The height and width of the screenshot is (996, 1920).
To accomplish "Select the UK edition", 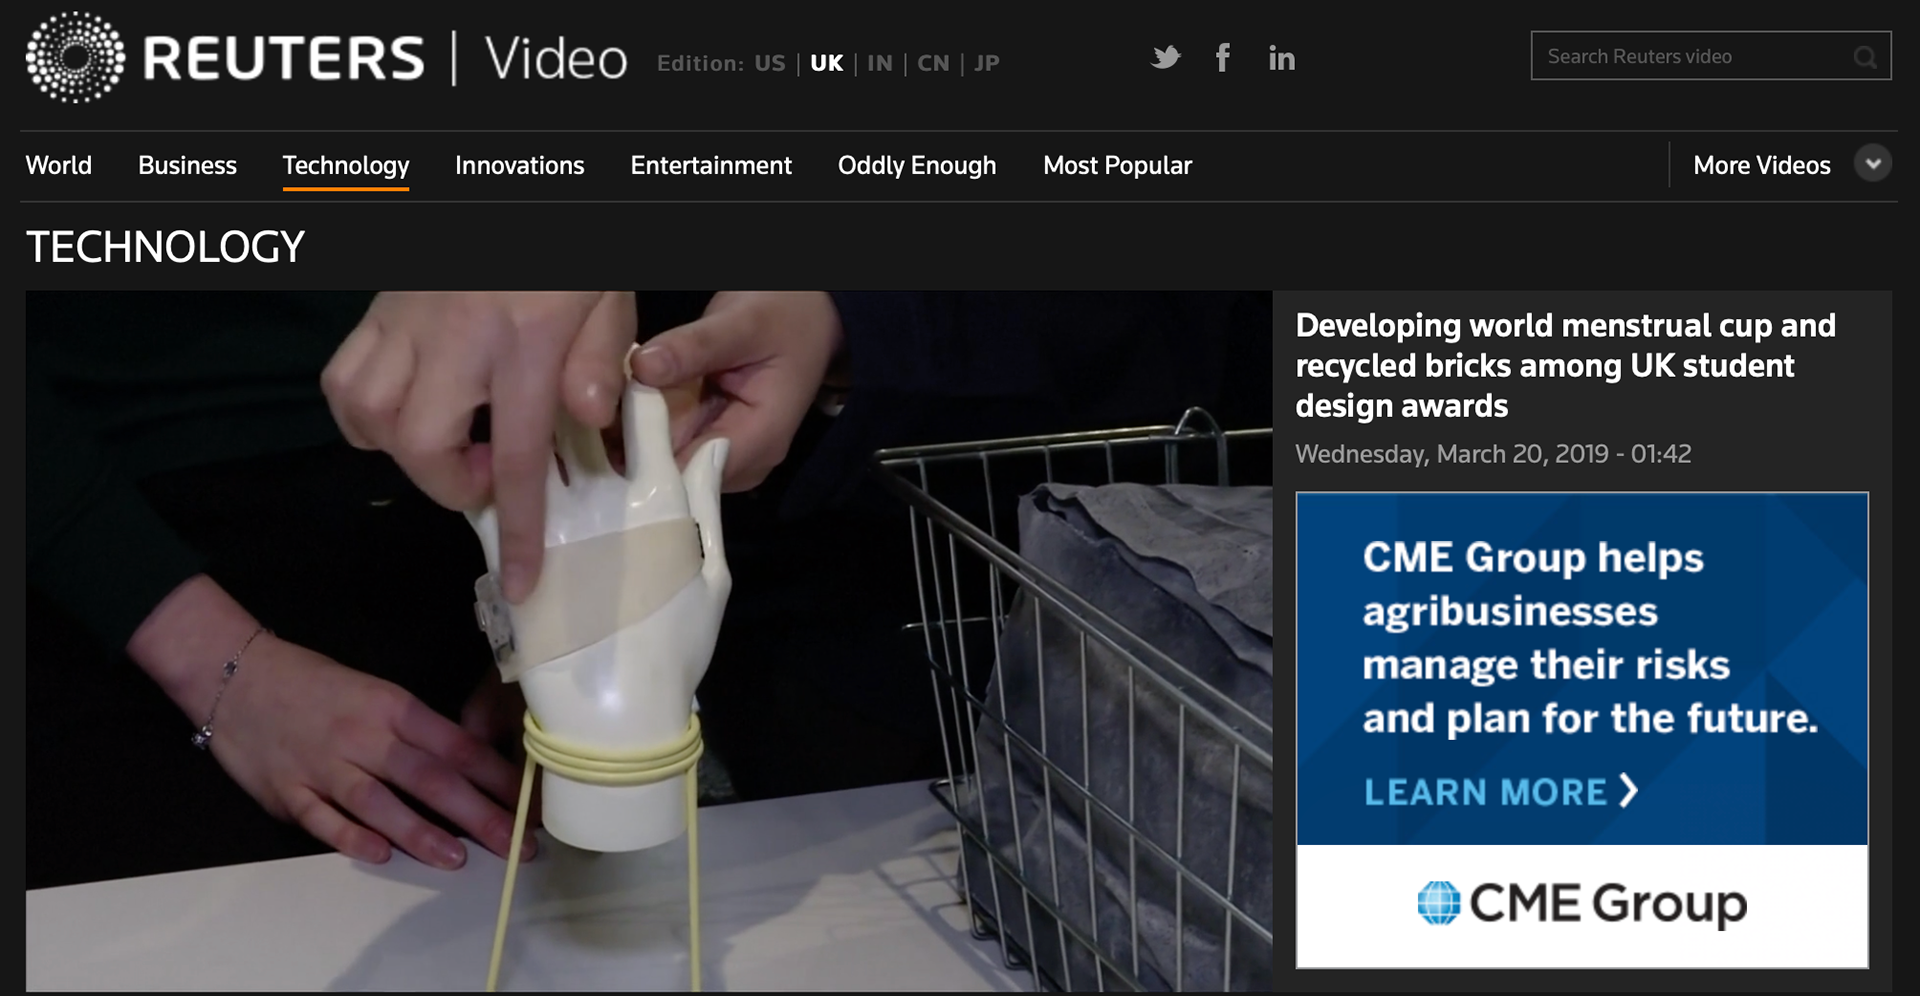I will 826,63.
